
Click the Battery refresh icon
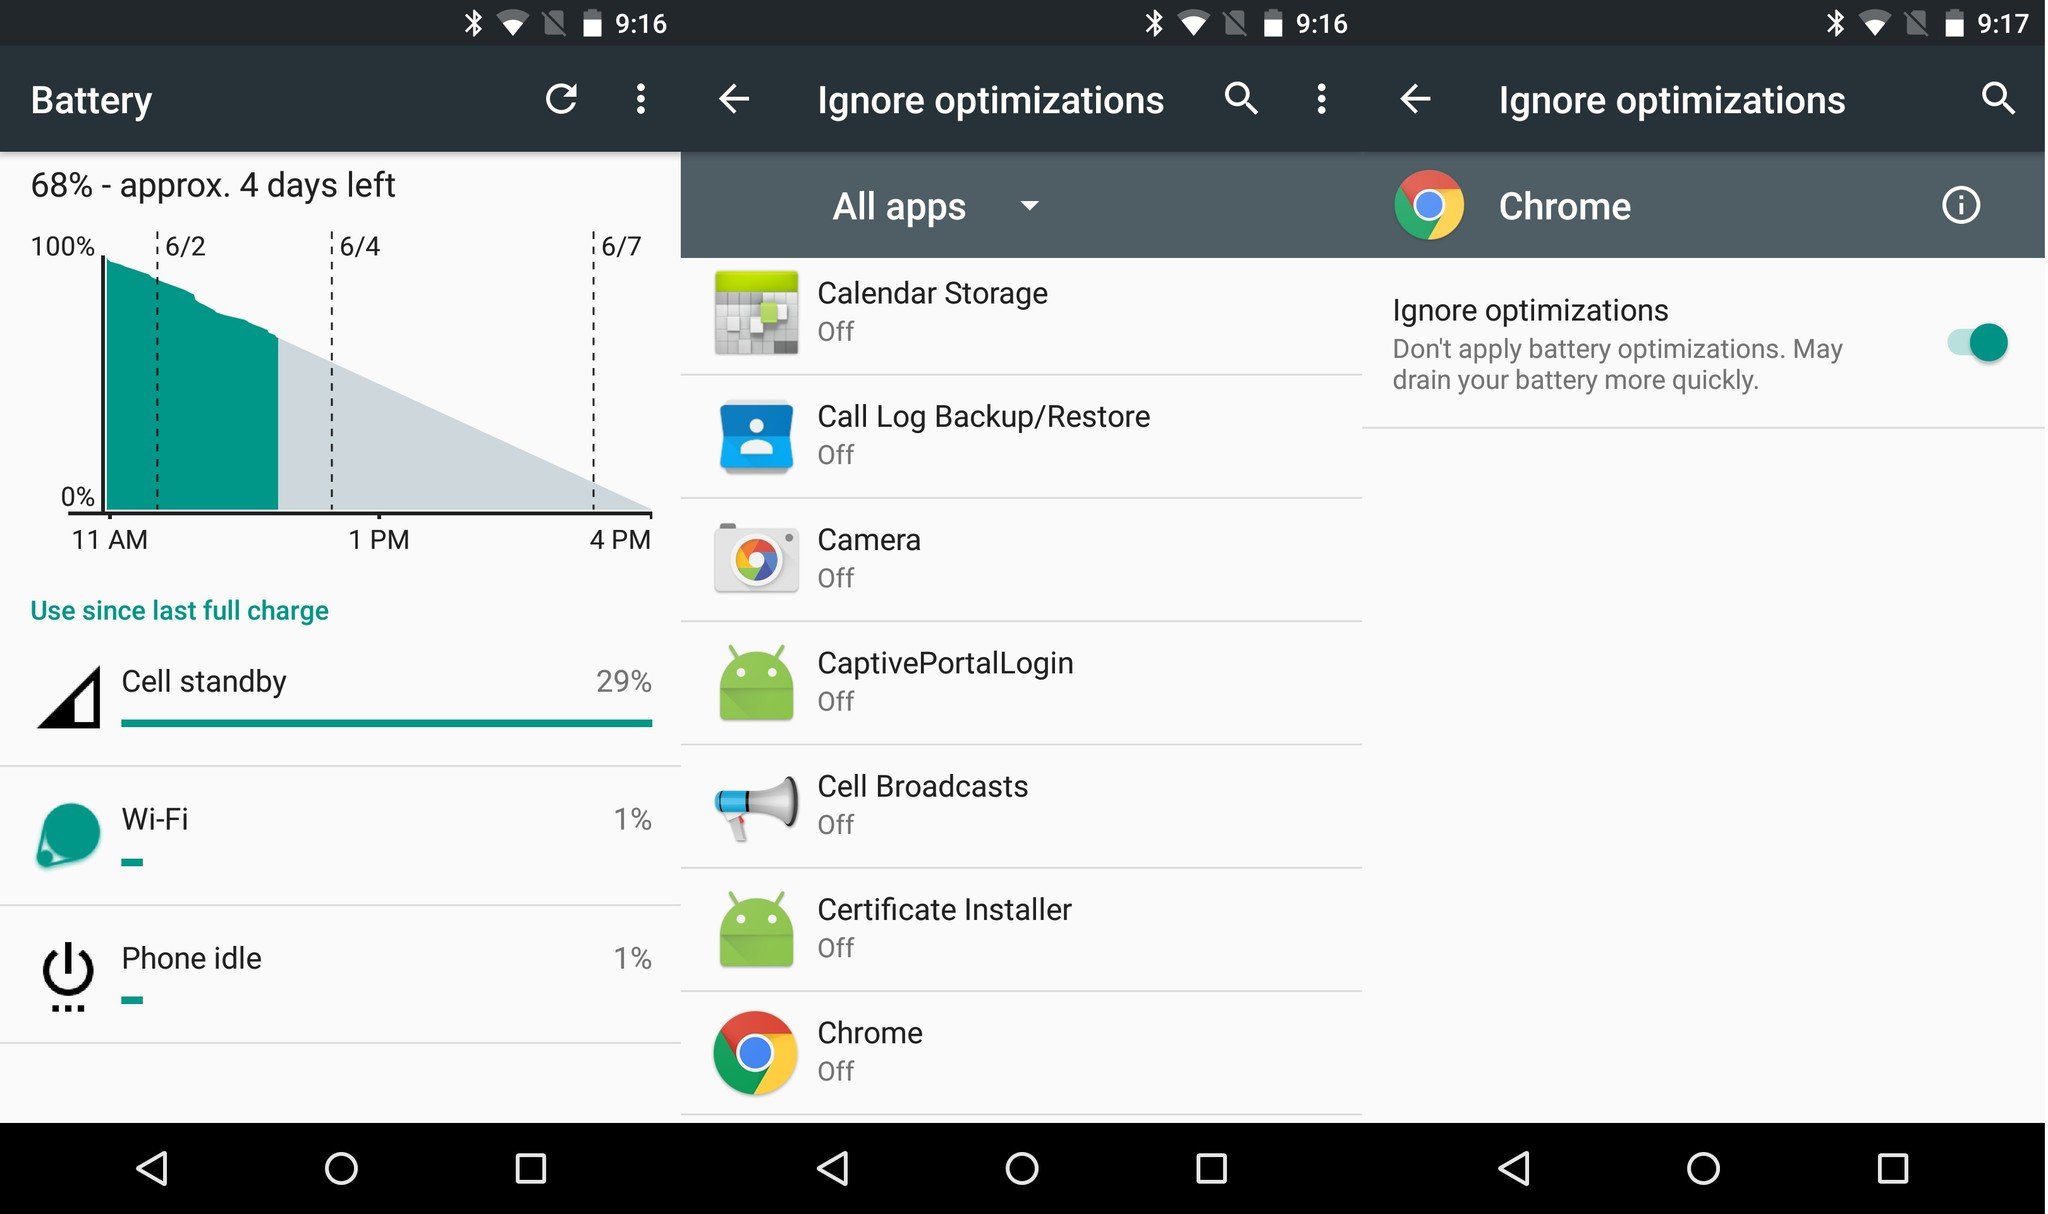click(x=562, y=98)
